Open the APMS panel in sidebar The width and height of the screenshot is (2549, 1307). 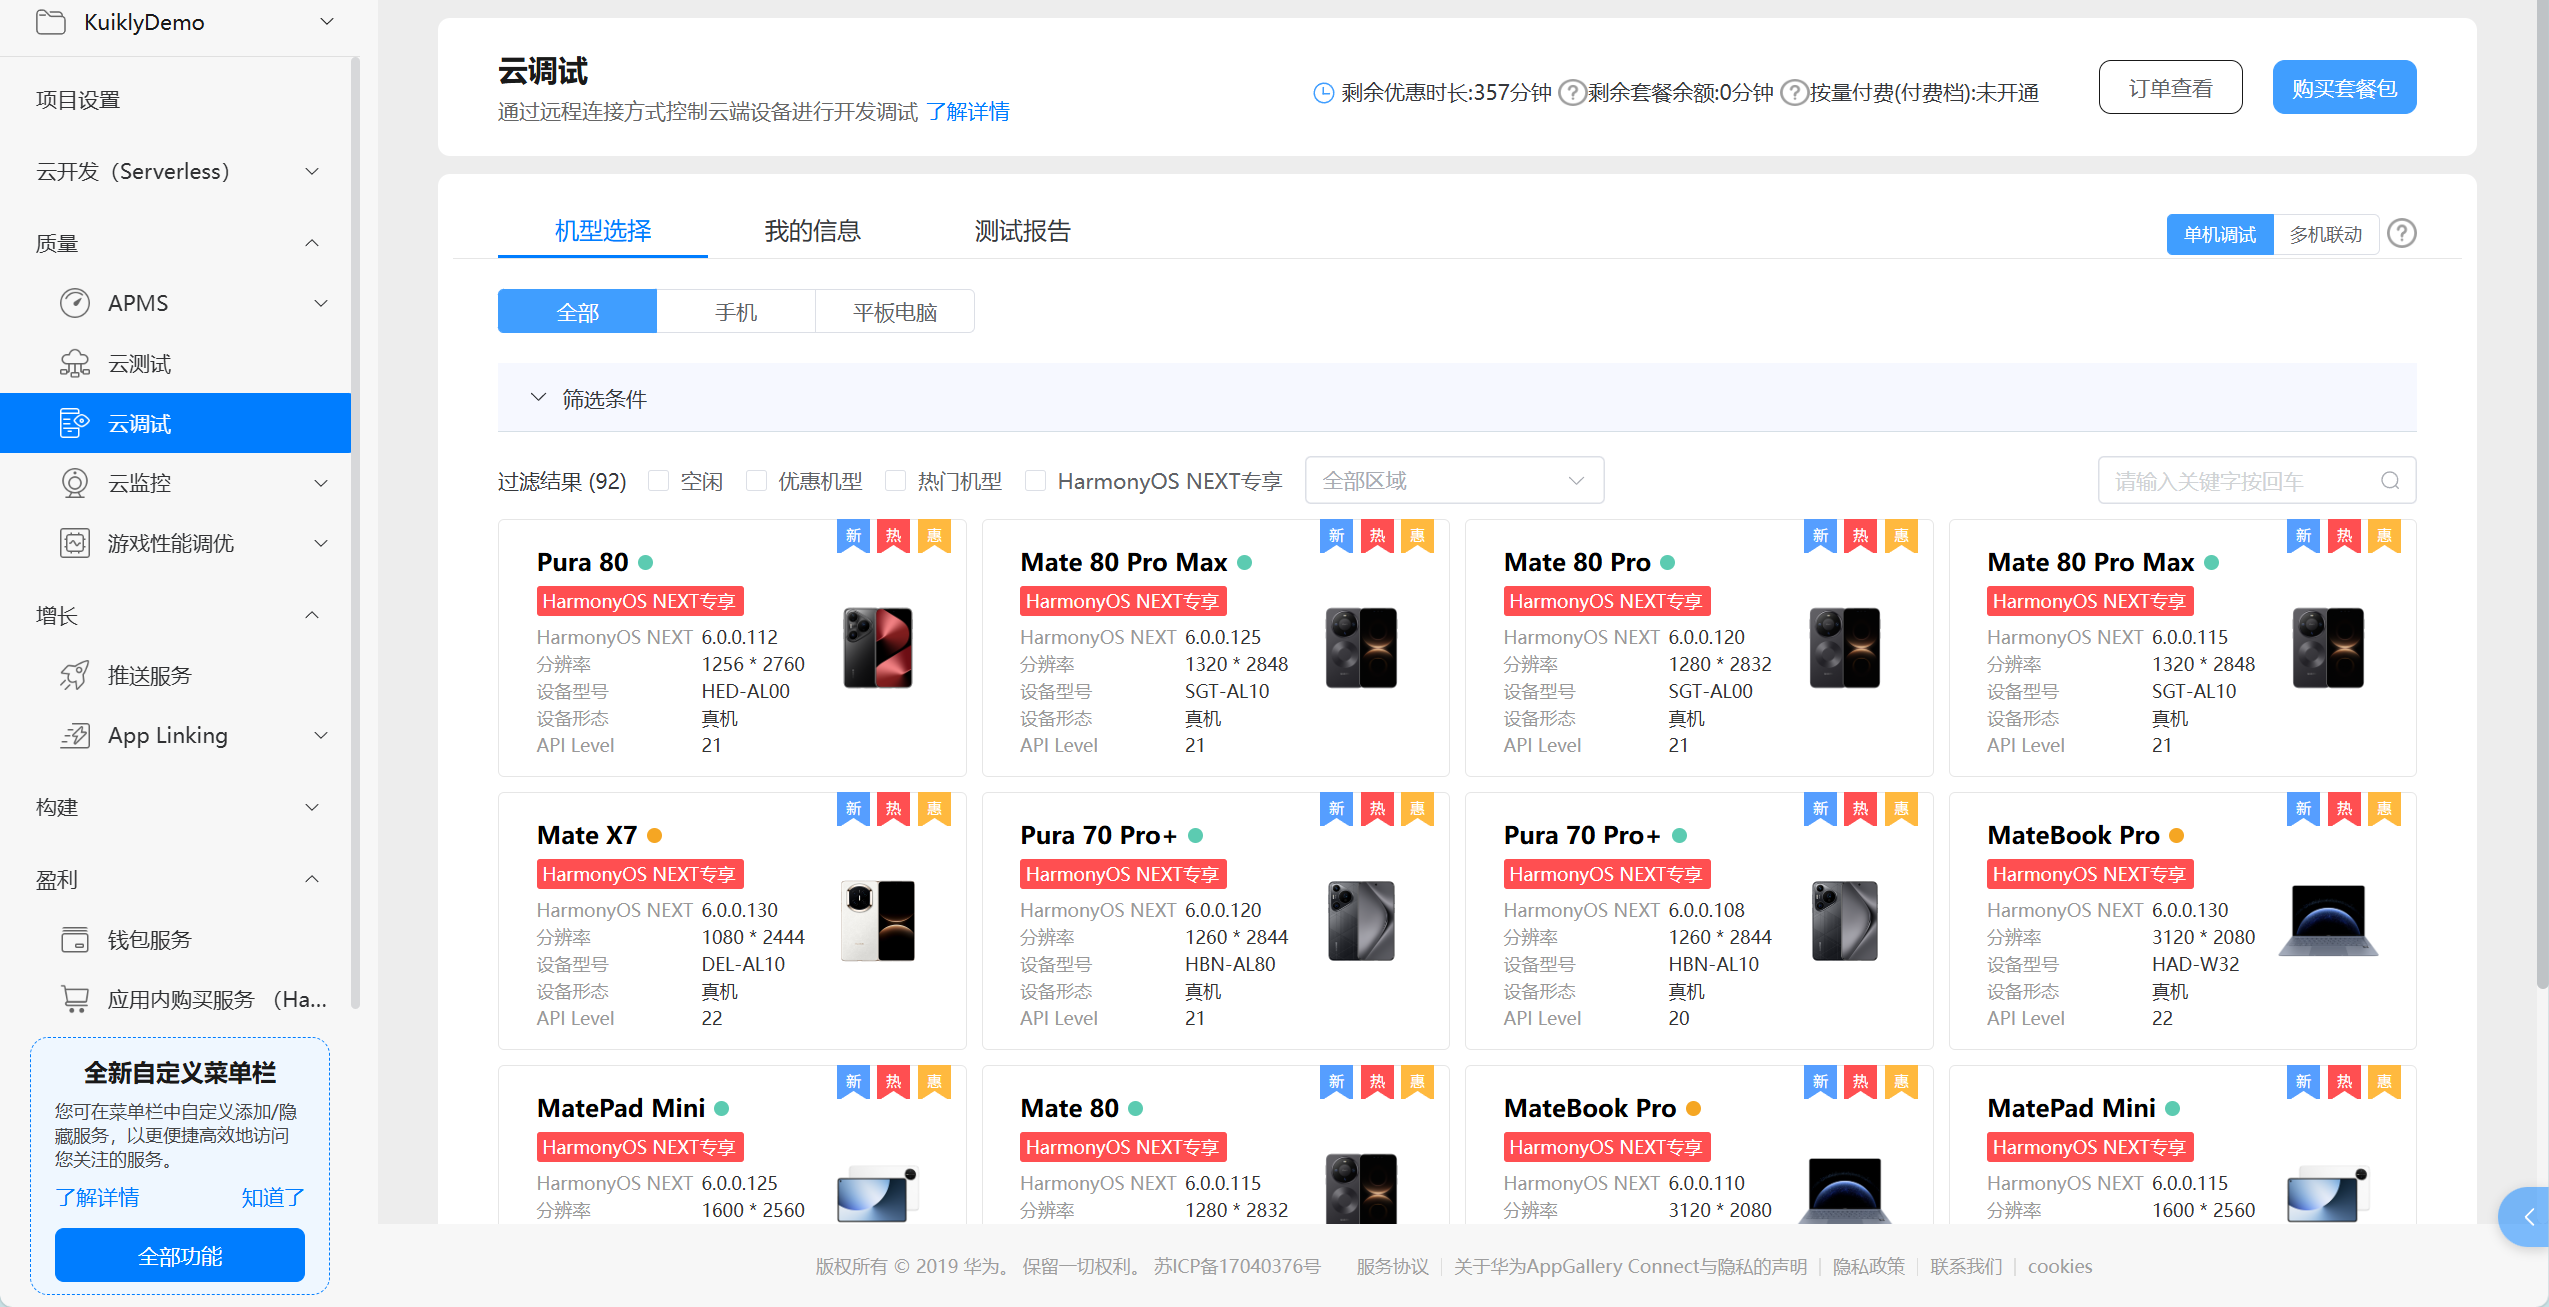point(137,302)
